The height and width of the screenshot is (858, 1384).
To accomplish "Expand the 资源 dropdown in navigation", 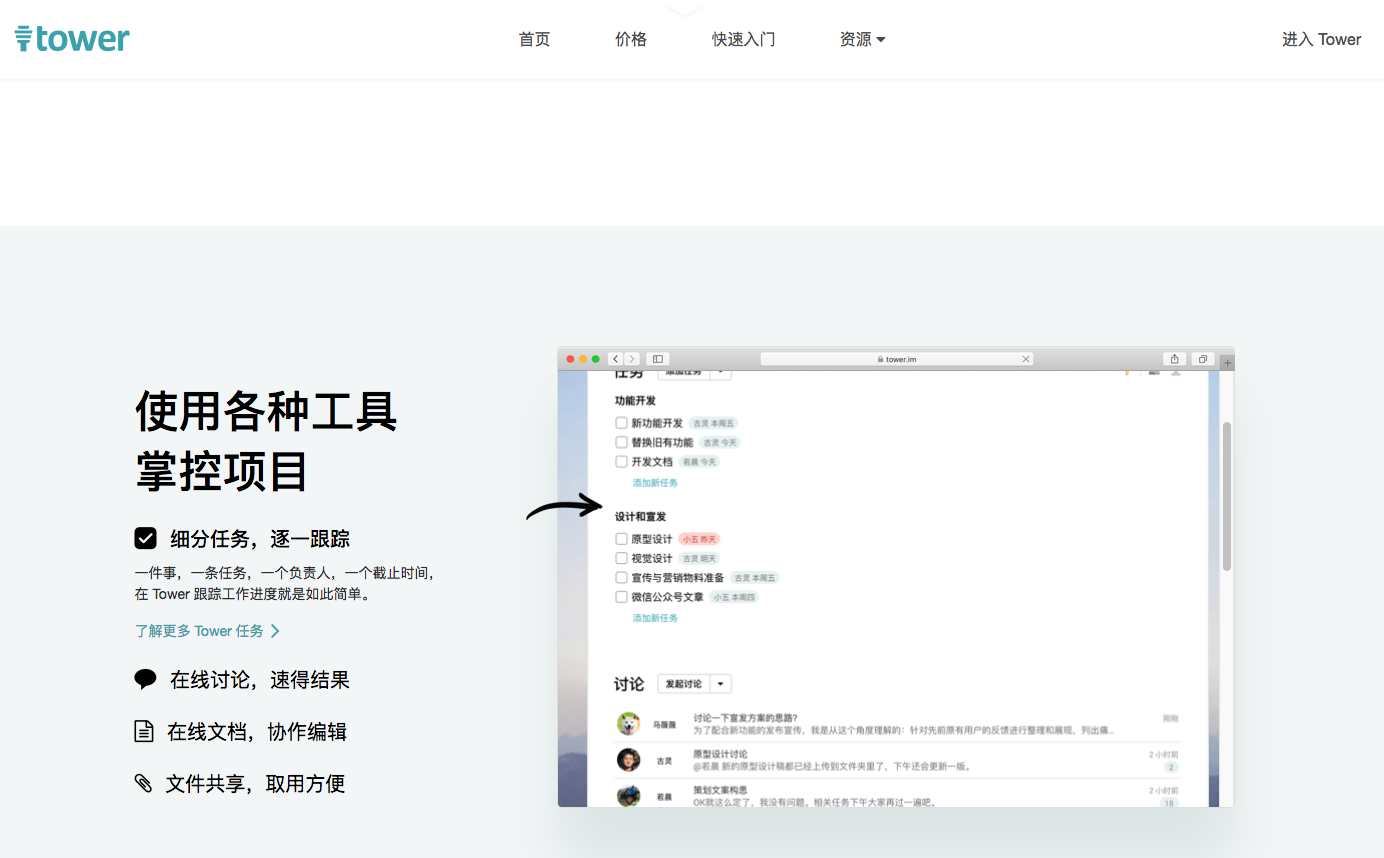I will pos(862,39).
